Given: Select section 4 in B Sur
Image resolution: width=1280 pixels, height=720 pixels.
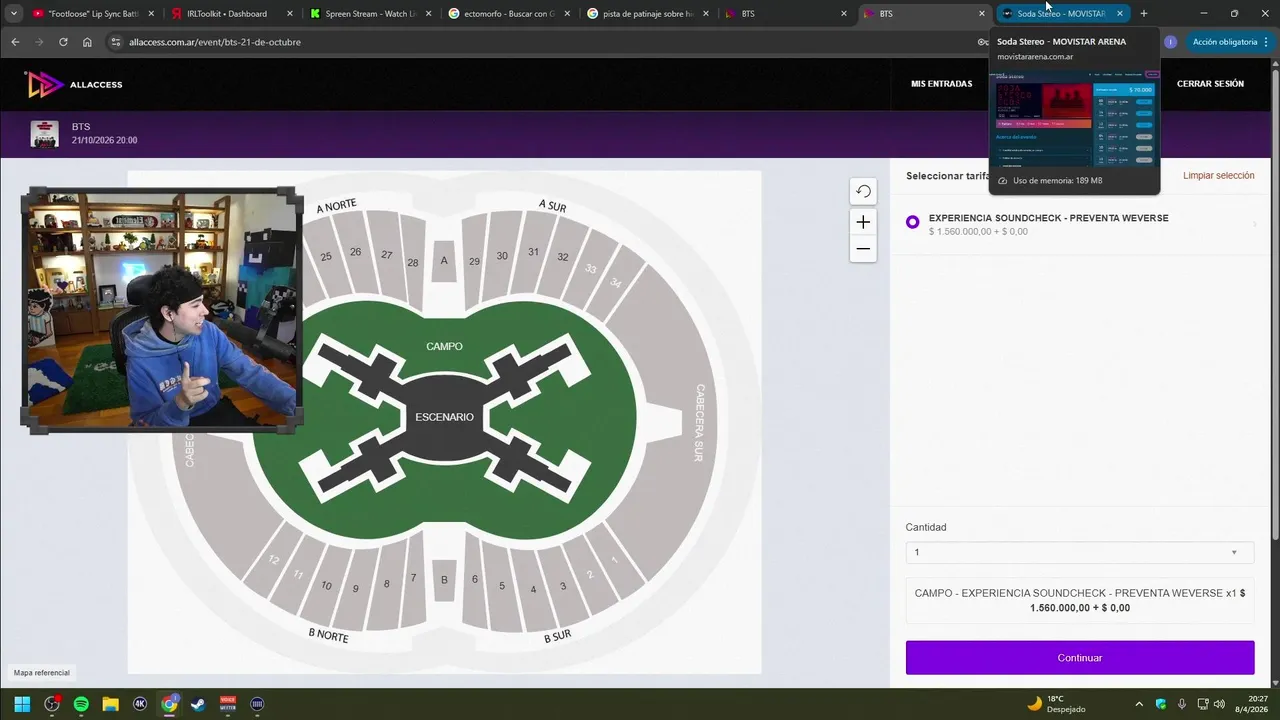Looking at the screenshot, I should point(533,589).
